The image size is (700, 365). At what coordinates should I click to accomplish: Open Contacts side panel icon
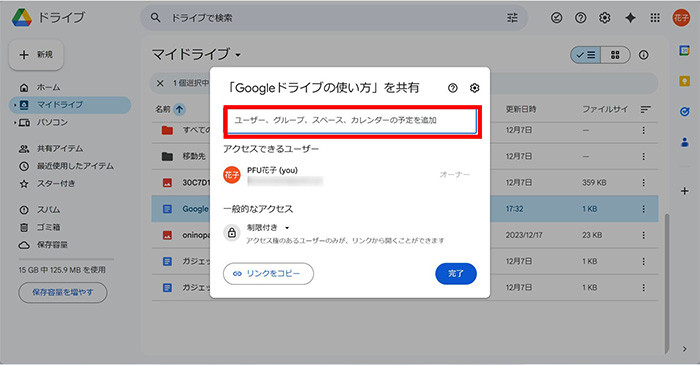coord(684,142)
